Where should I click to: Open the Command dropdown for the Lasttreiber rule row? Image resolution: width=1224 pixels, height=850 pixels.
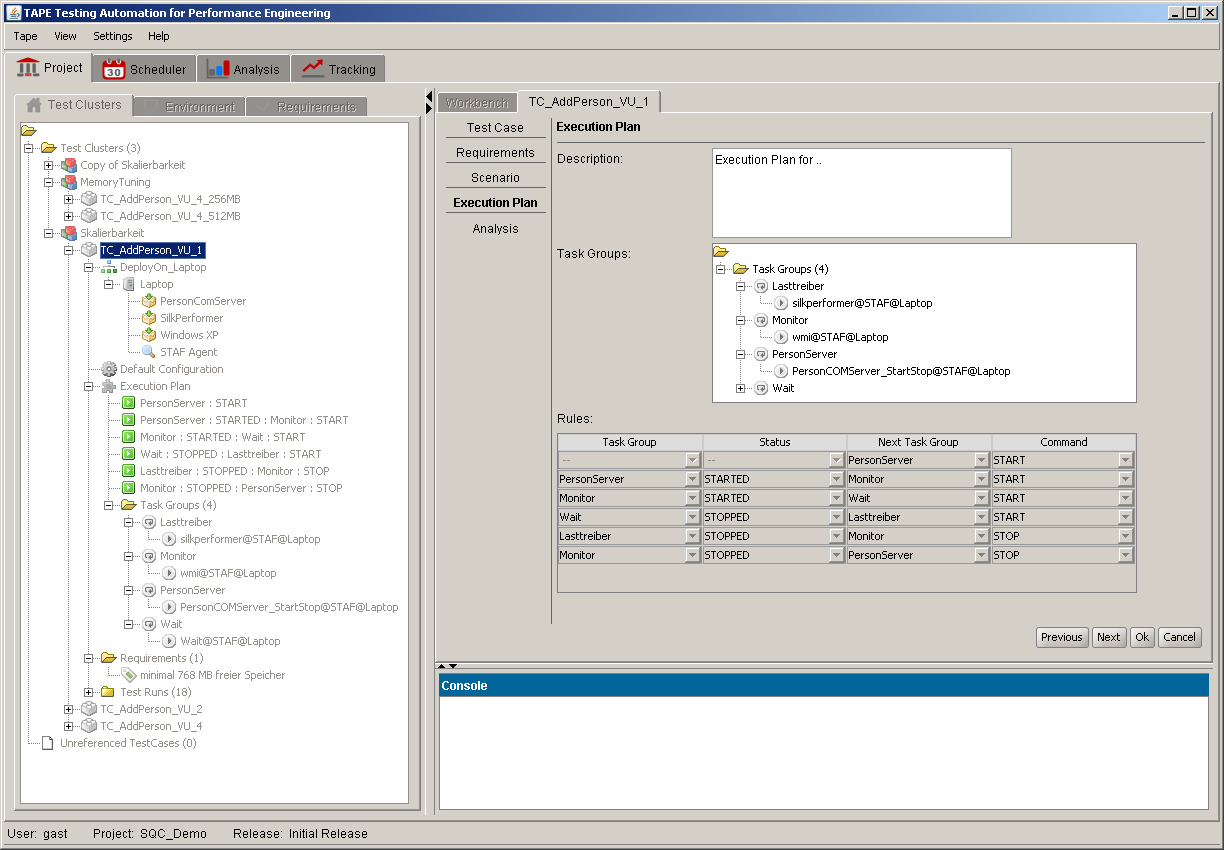(x=1126, y=536)
